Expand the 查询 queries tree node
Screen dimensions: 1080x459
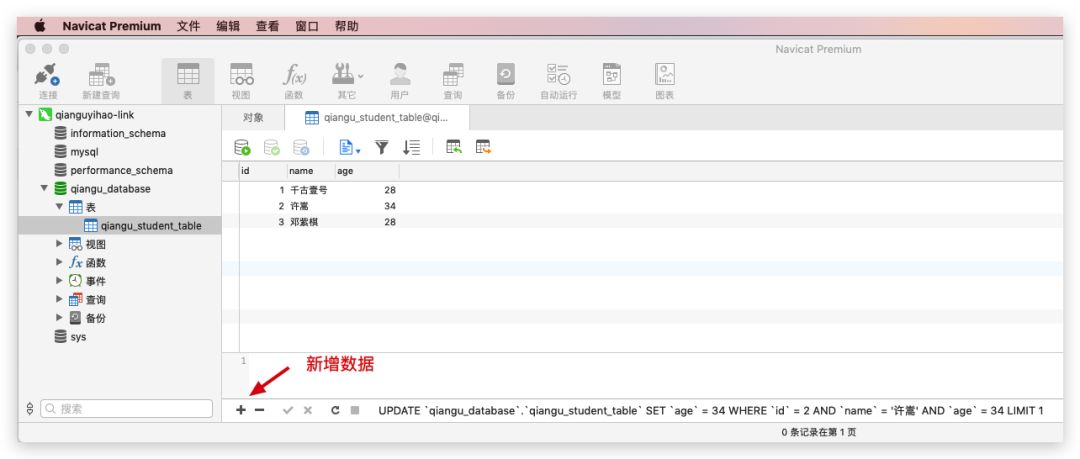(x=59, y=300)
